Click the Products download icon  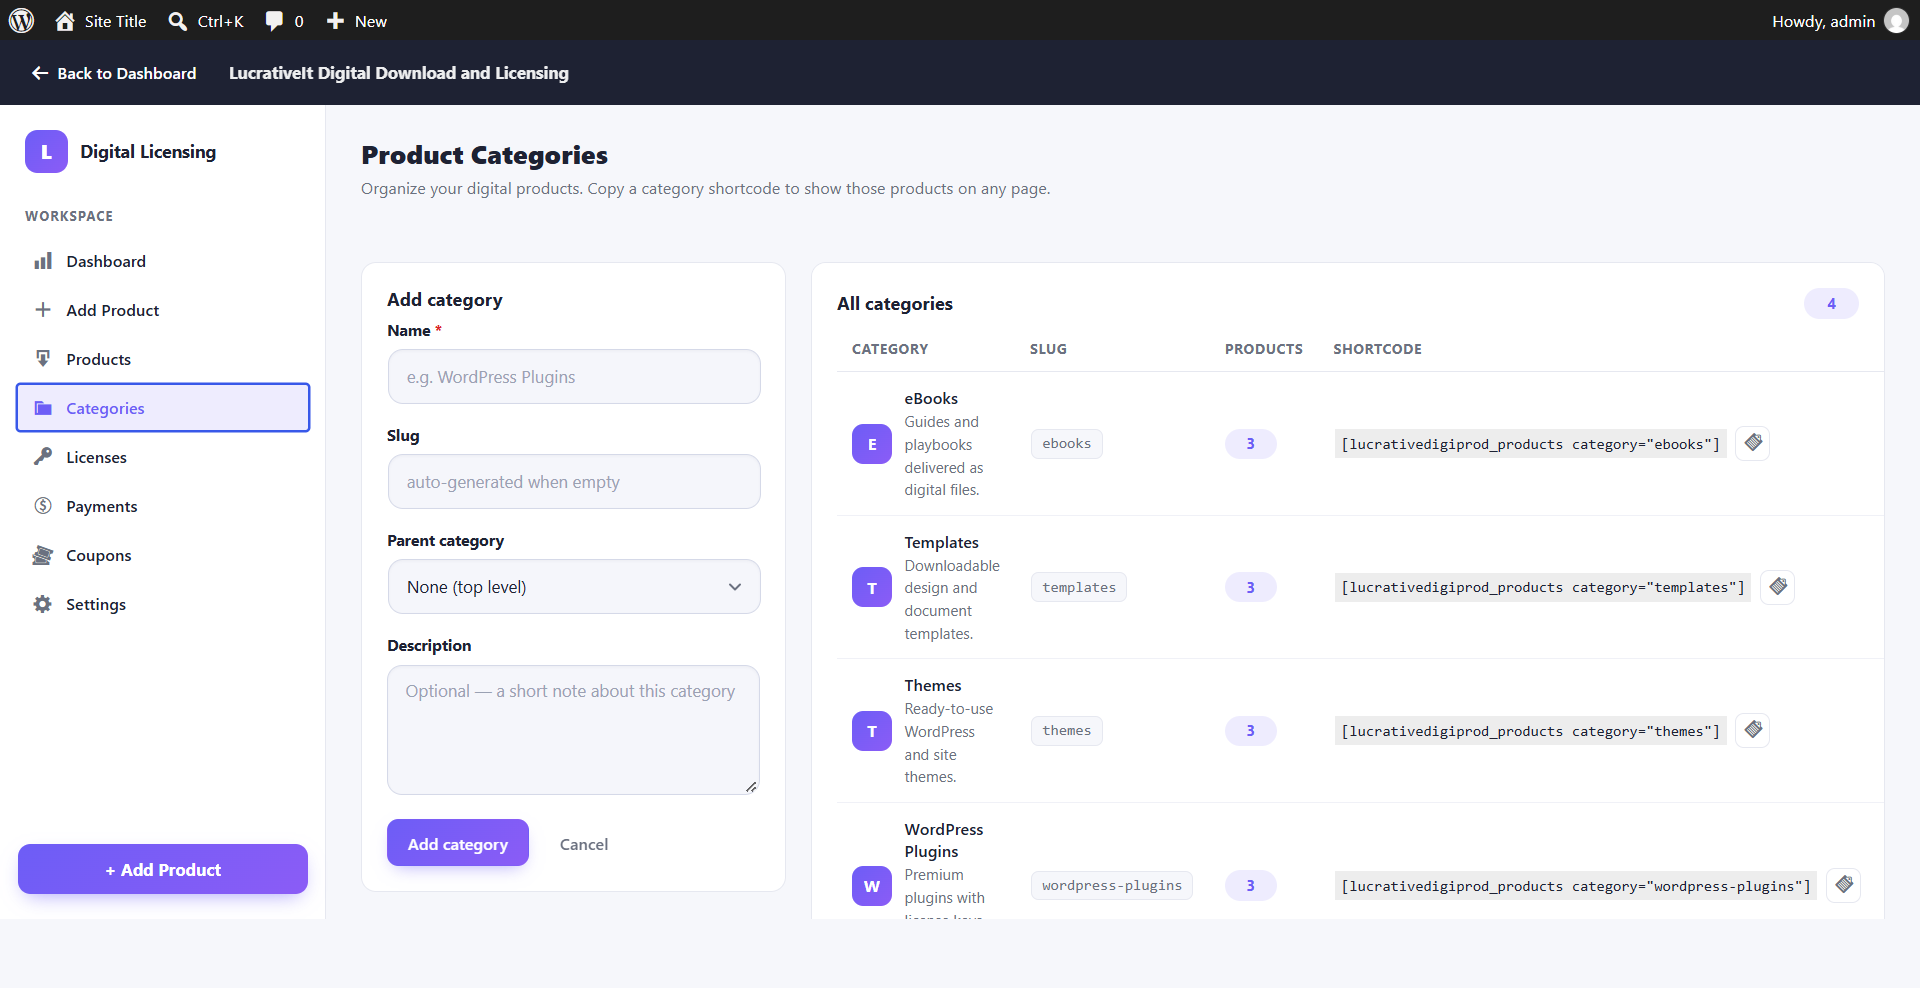point(43,358)
